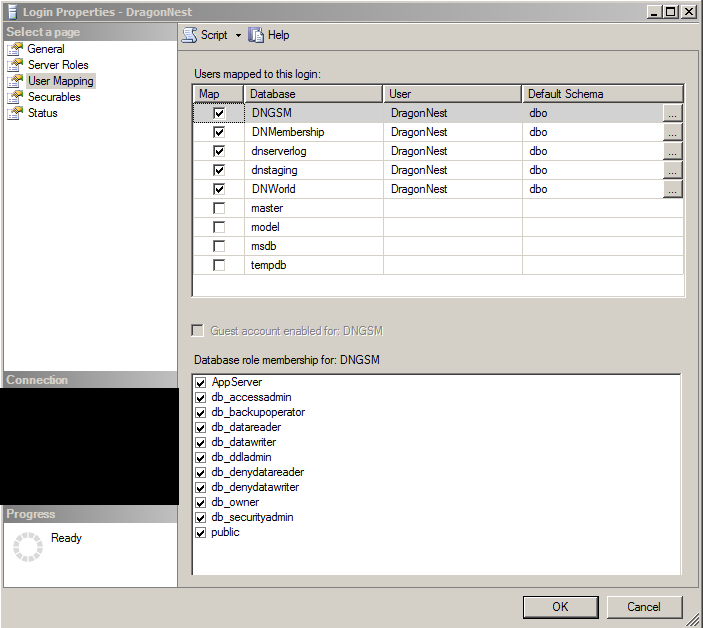Browse default schema for DNMembership row
This screenshot has height=628, width=703.
[673, 132]
